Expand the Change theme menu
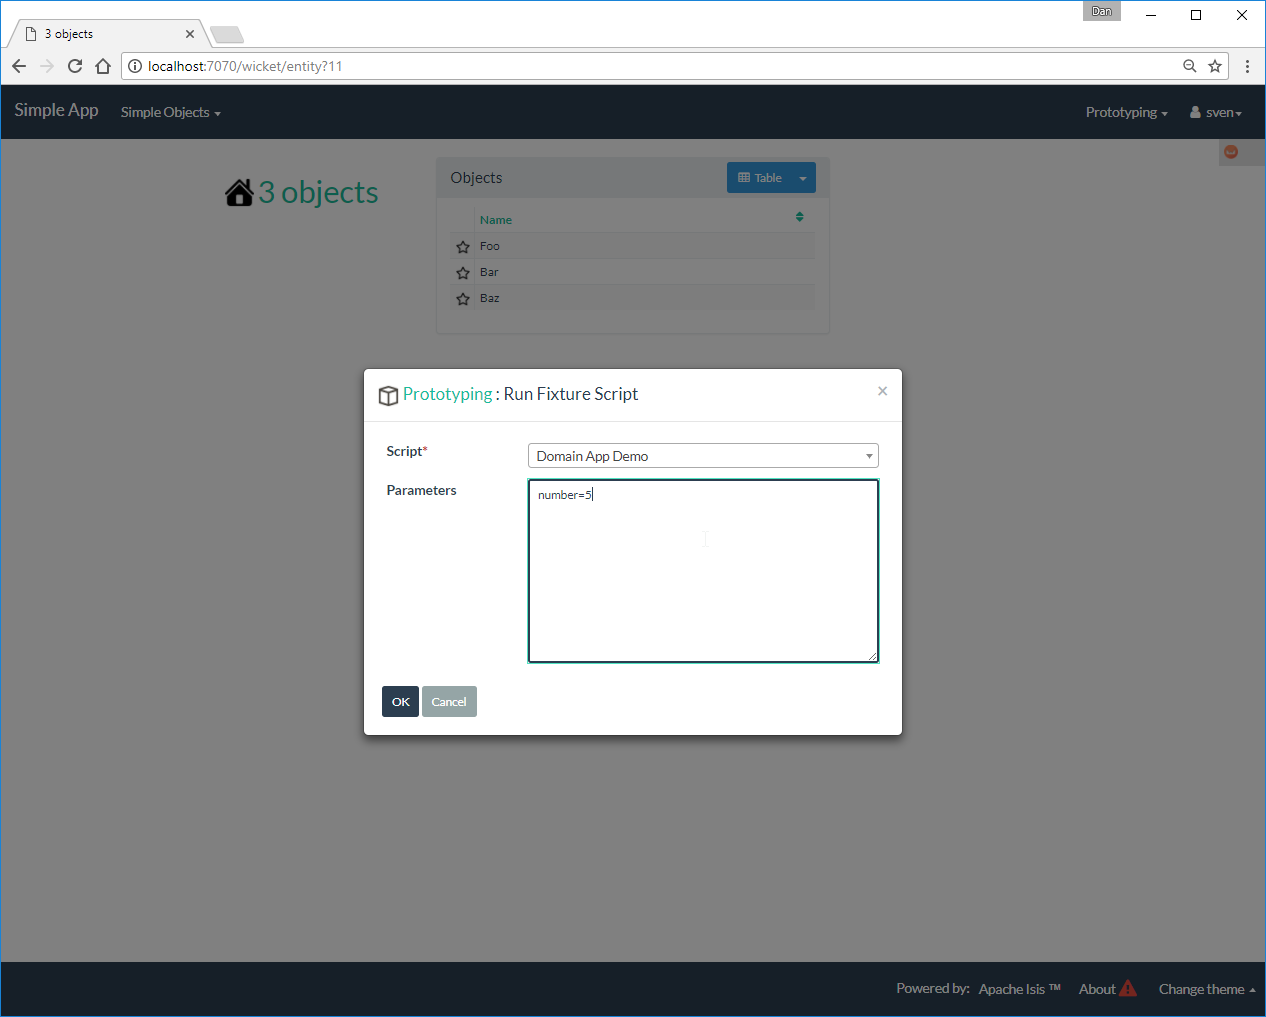This screenshot has height=1017, width=1266. tap(1206, 989)
